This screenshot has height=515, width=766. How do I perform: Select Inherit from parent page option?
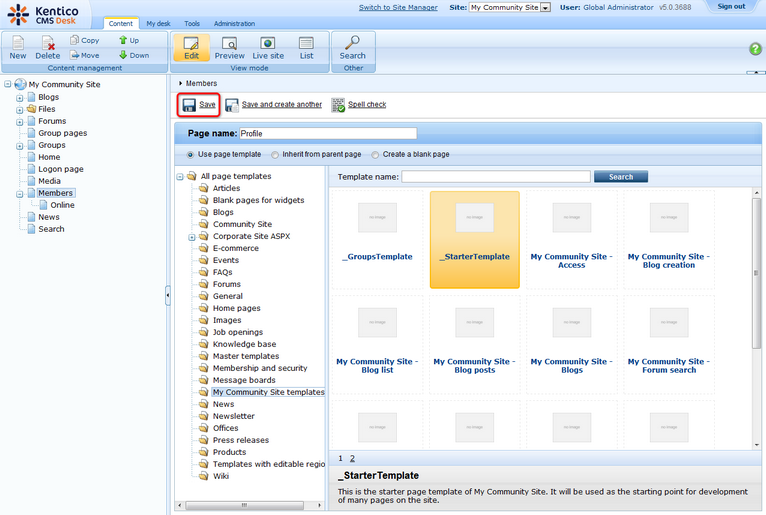[x=276, y=155]
